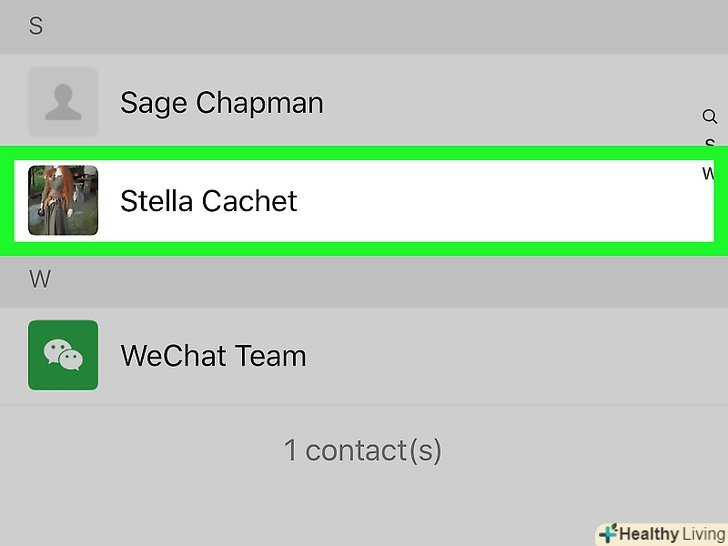Viewport: 728px width, 546px height.
Task: Open Stella Cachet's profile photo
Action: click(63, 200)
